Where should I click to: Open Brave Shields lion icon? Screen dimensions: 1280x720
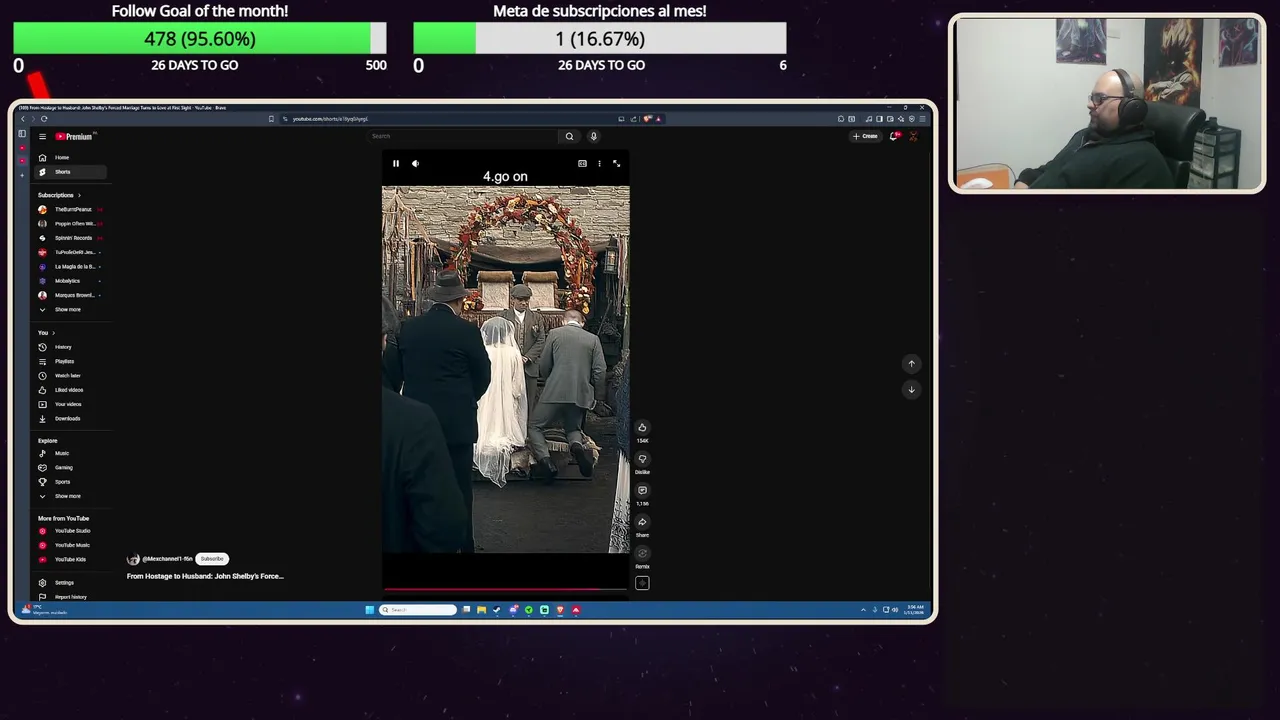[x=647, y=119]
